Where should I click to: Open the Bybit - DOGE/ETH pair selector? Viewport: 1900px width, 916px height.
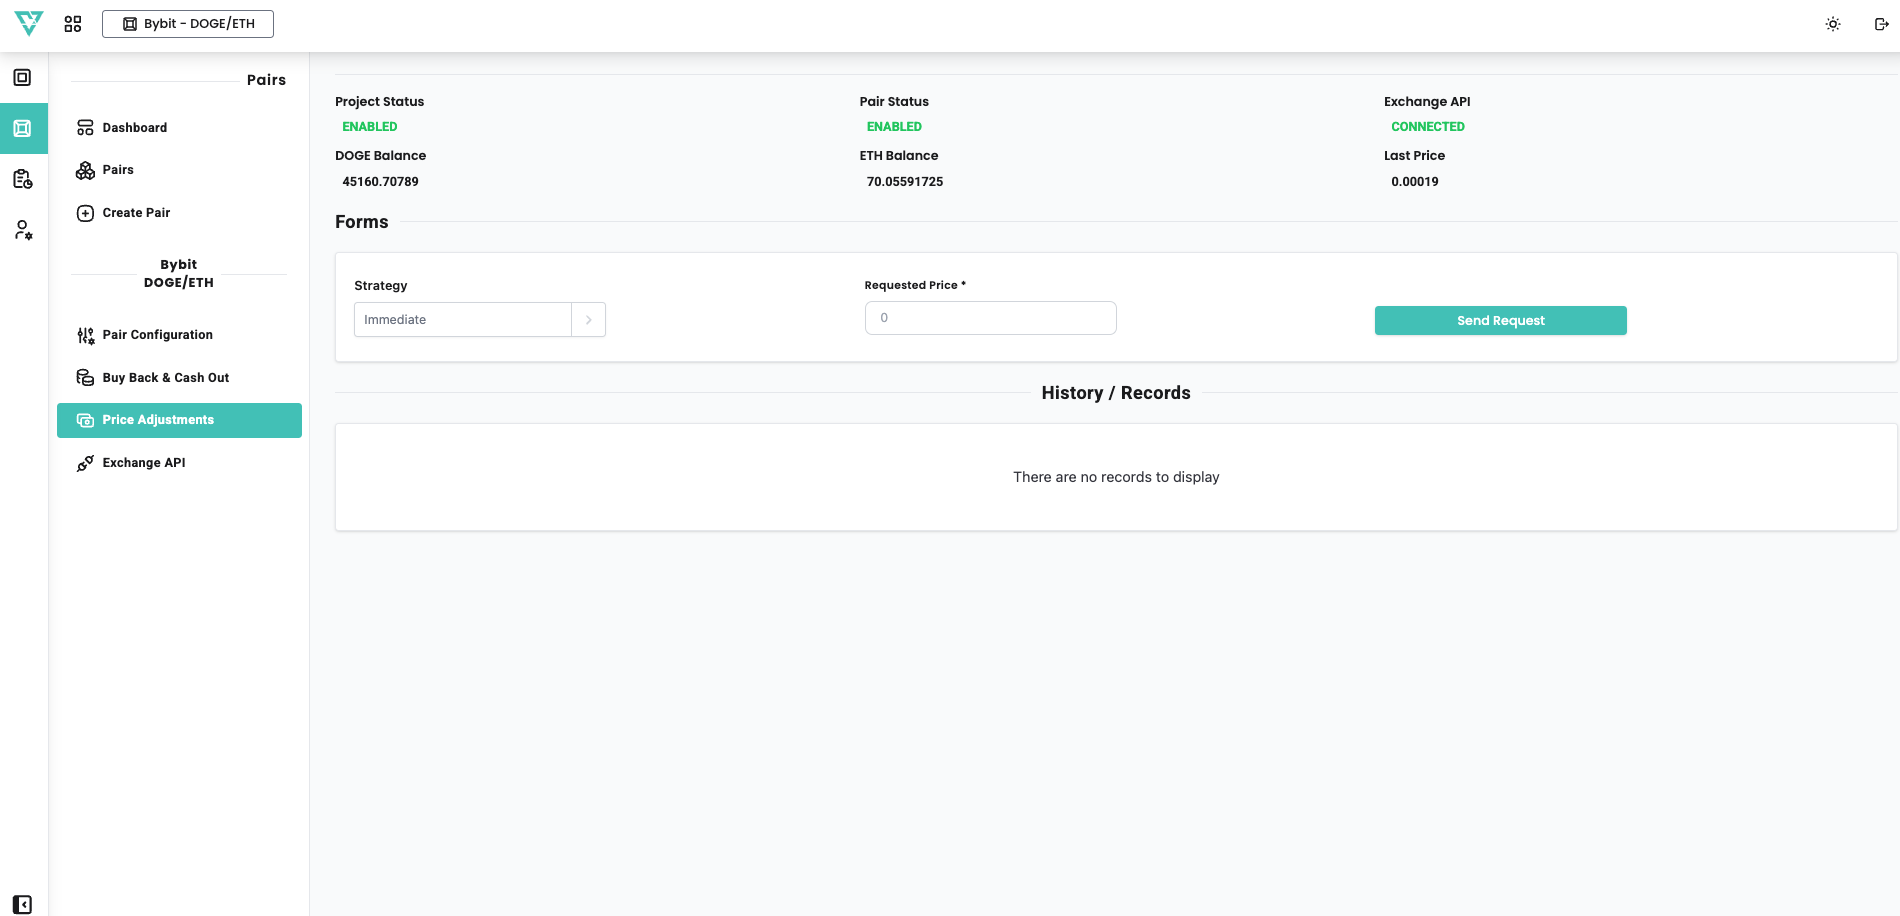point(188,24)
